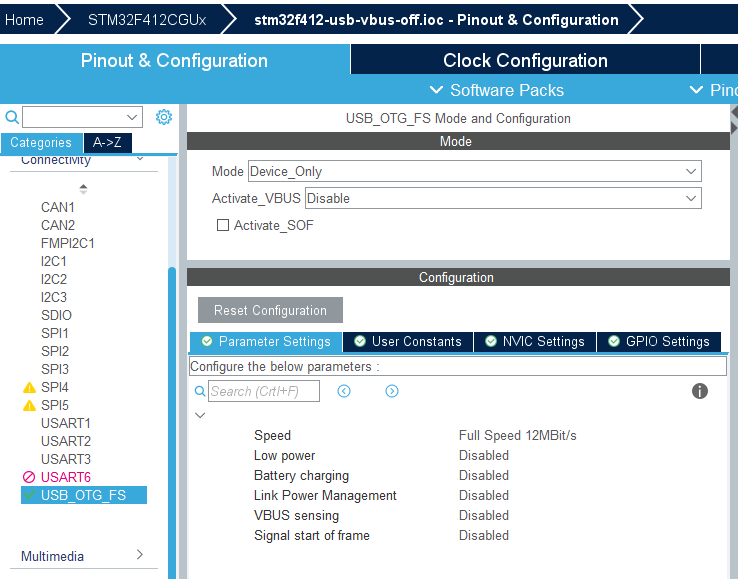Select the Battery charging parameter
The height and width of the screenshot is (579, 738).
(302, 475)
